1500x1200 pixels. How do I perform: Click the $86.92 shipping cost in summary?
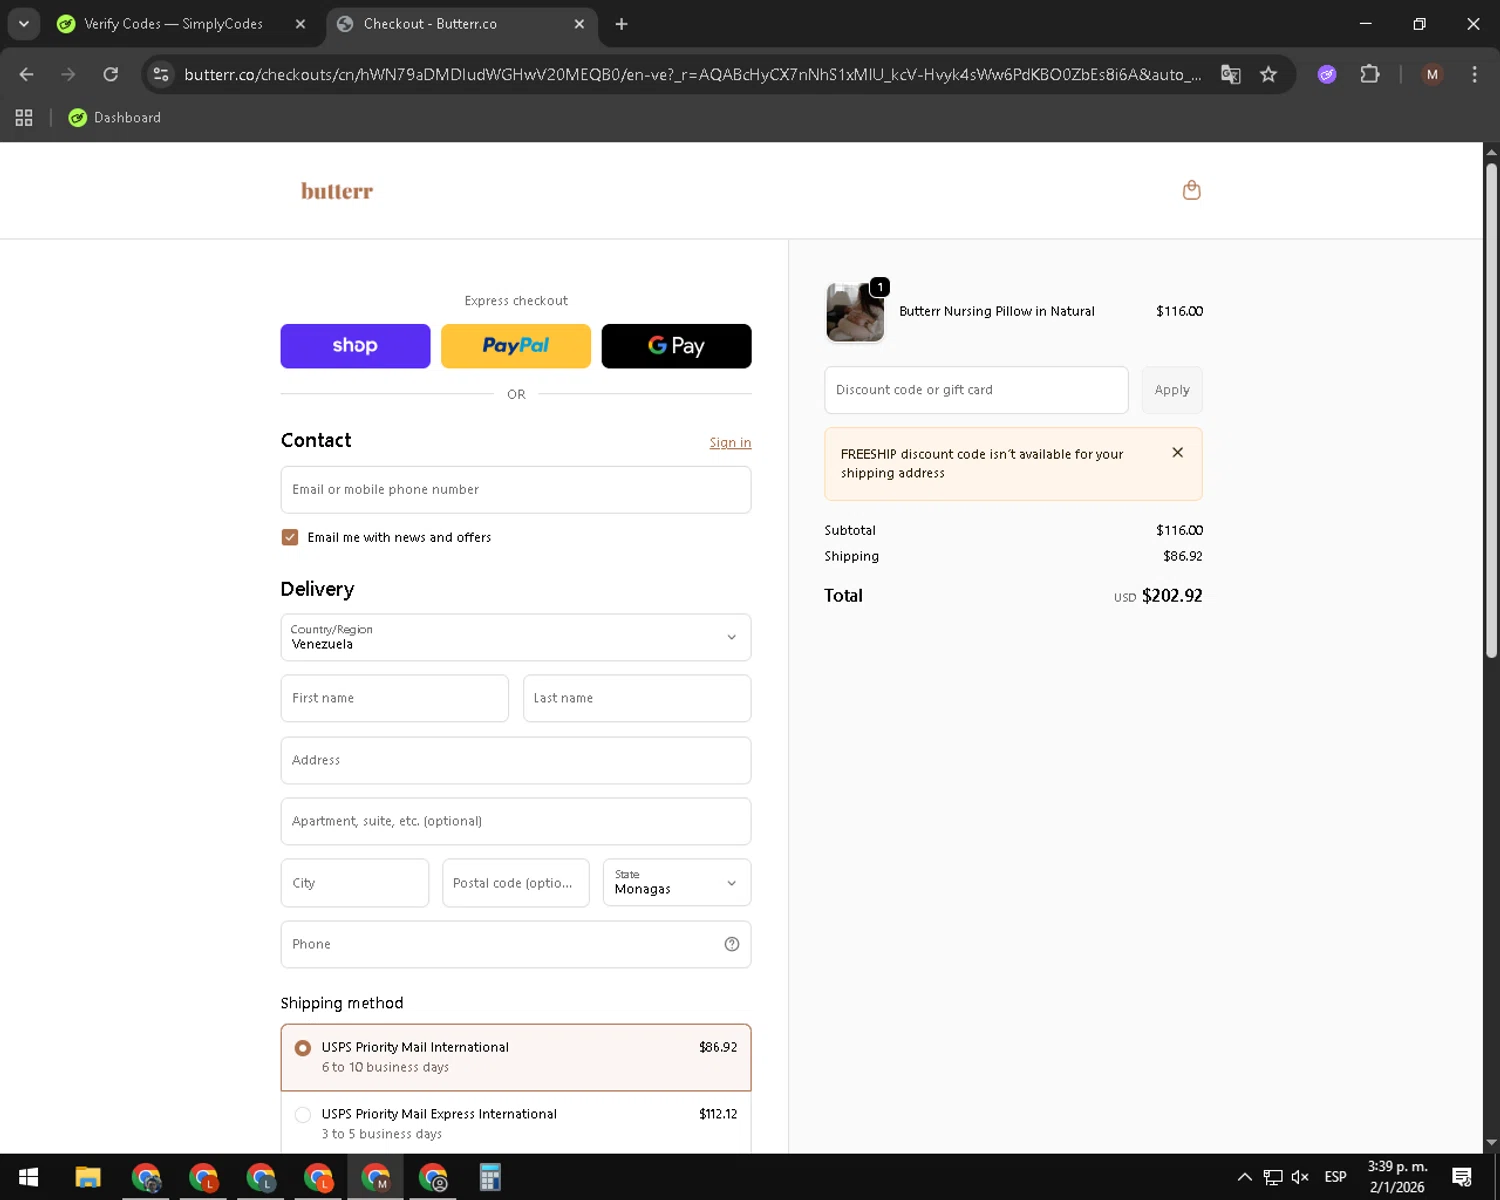point(1183,556)
